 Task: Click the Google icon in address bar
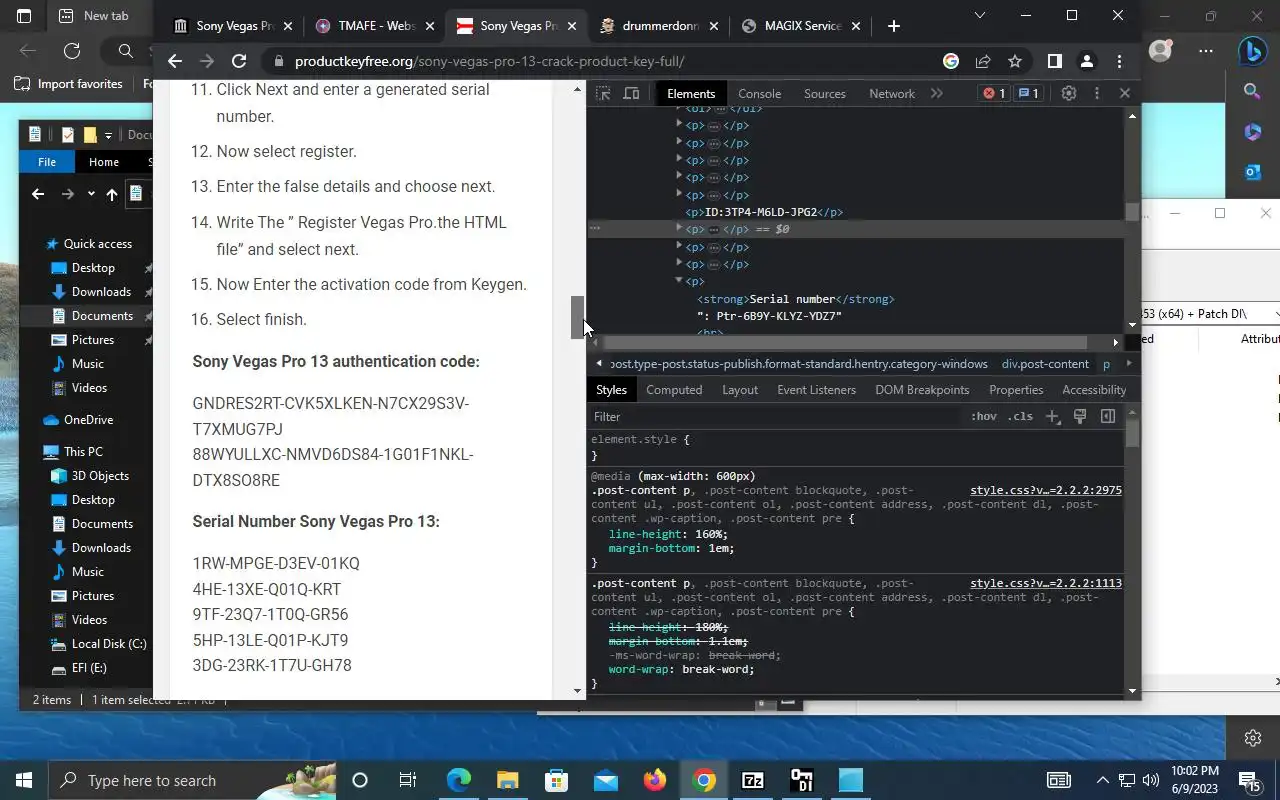(x=951, y=61)
